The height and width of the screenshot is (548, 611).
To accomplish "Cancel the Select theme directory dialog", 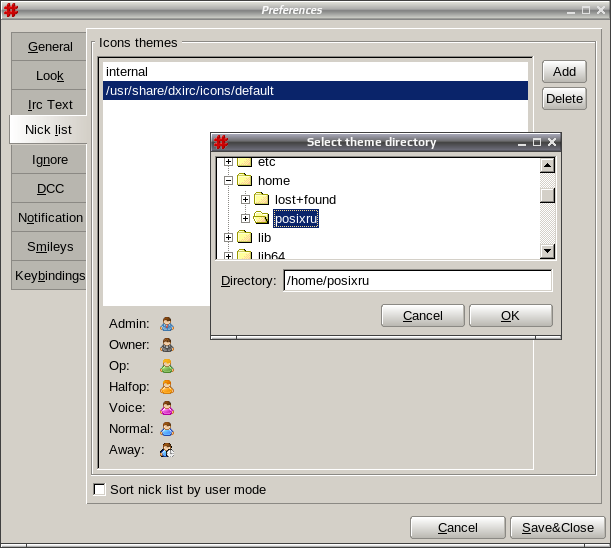I will [x=423, y=315].
